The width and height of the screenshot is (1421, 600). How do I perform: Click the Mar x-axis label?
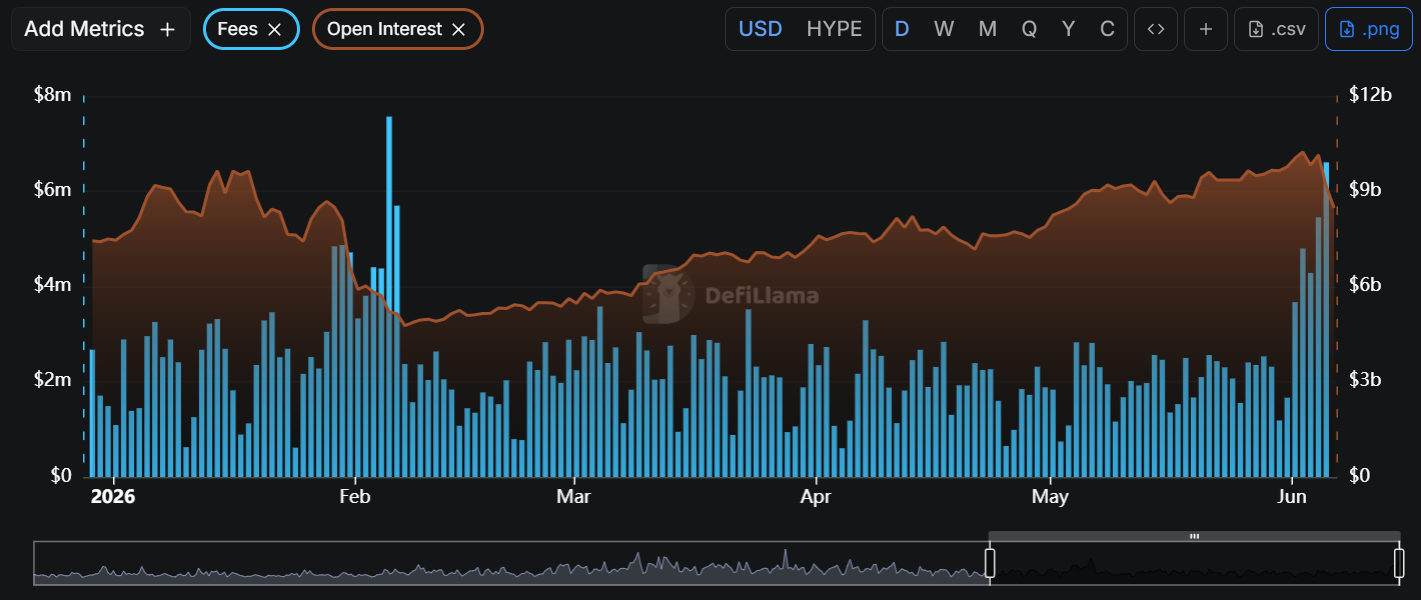pos(574,497)
